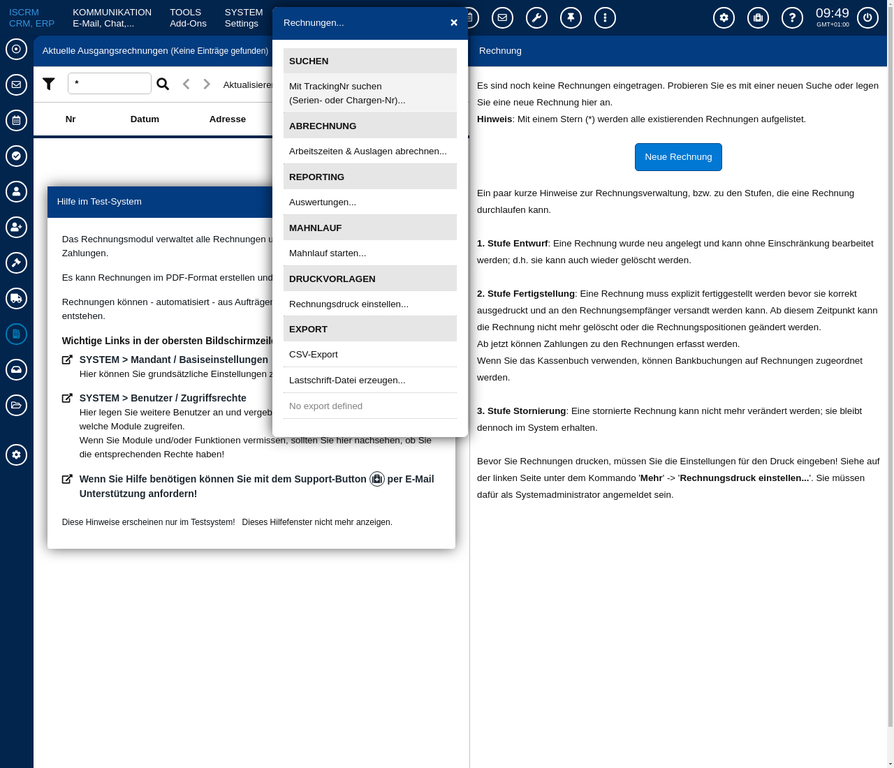
Task: Click the three-dot more options icon
Action: point(604,17)
